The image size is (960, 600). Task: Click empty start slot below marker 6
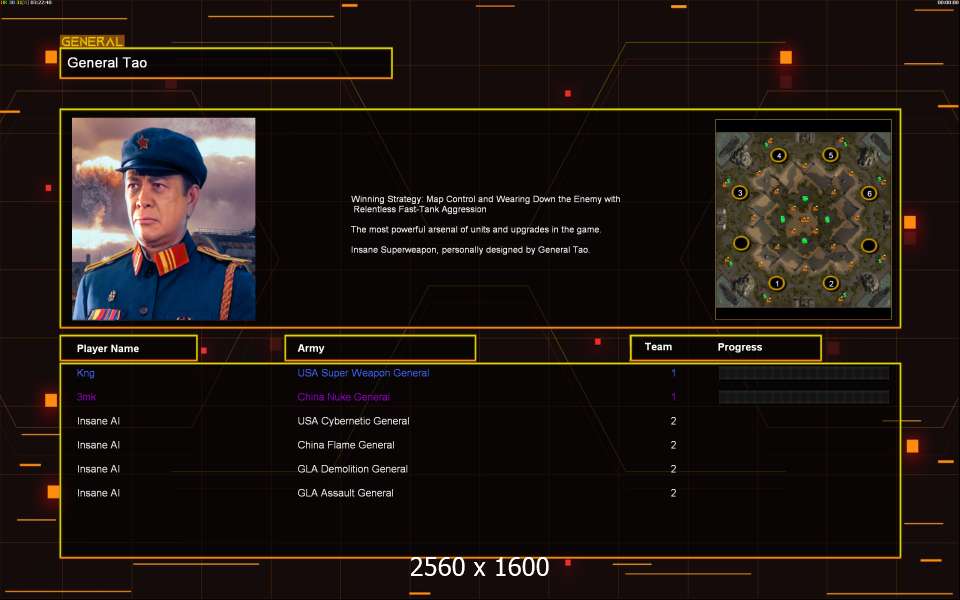(x=869, y=246)
